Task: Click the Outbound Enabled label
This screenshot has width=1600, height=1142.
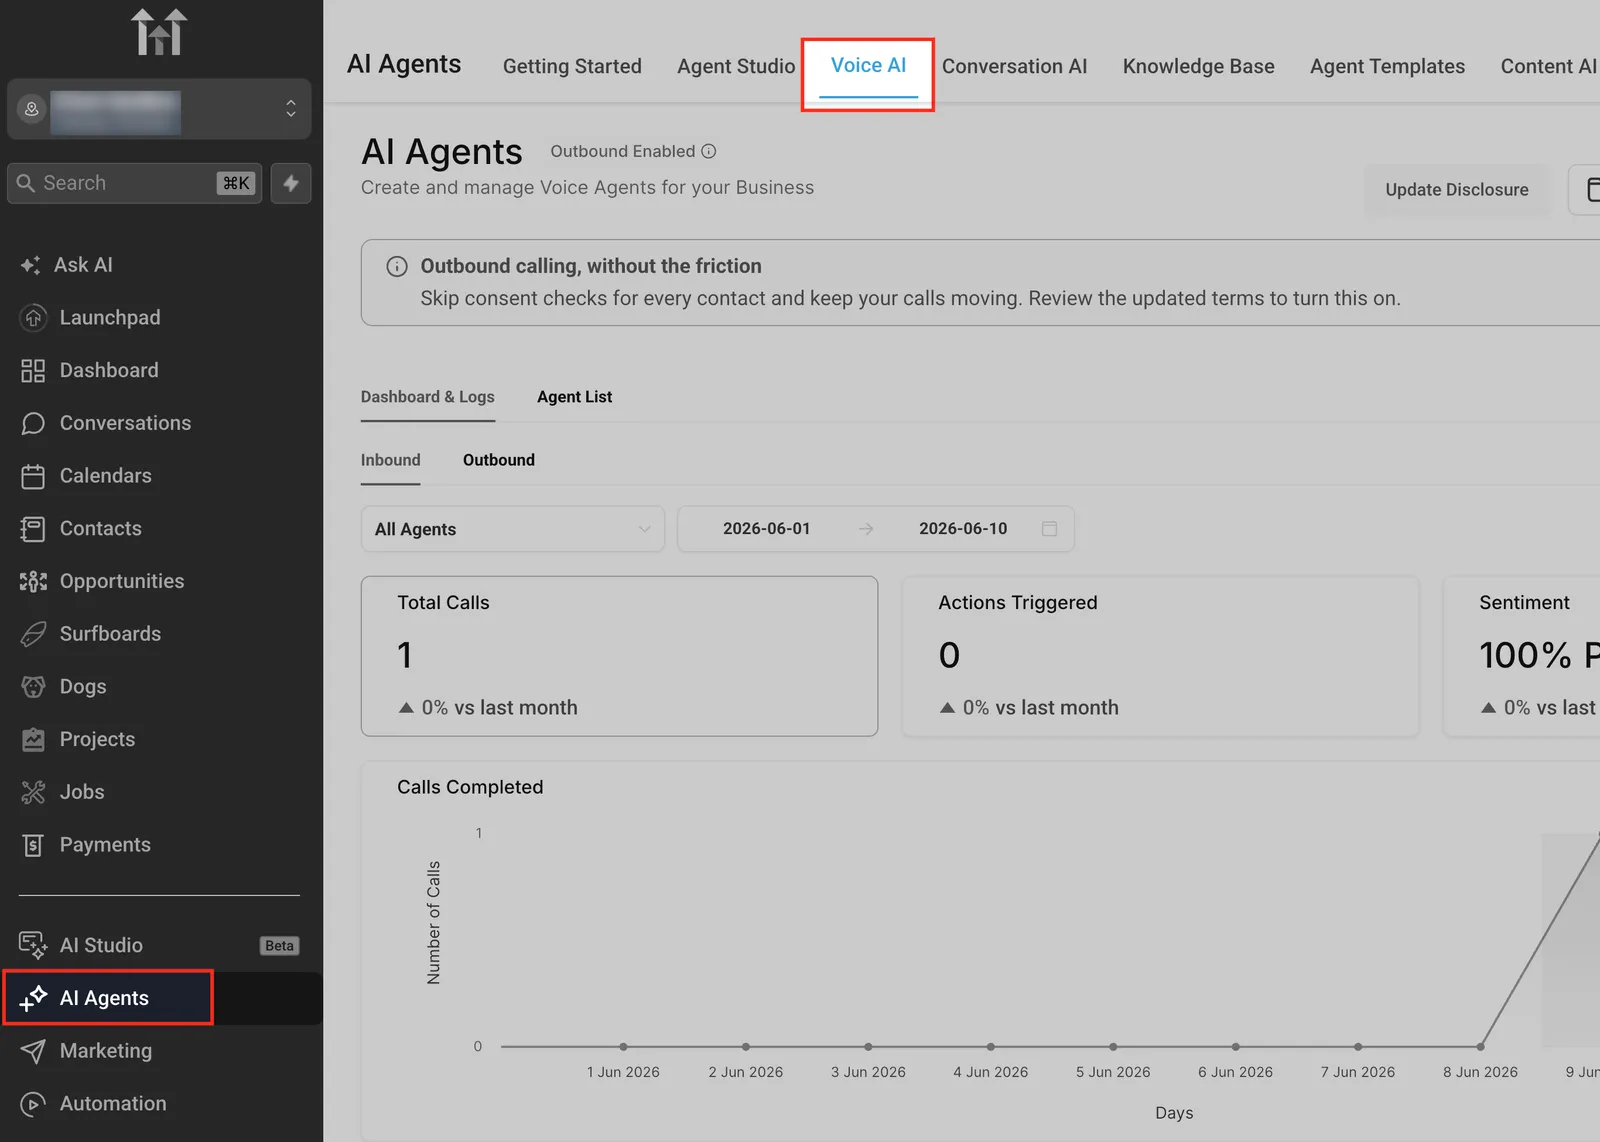Action: [623, 151]
